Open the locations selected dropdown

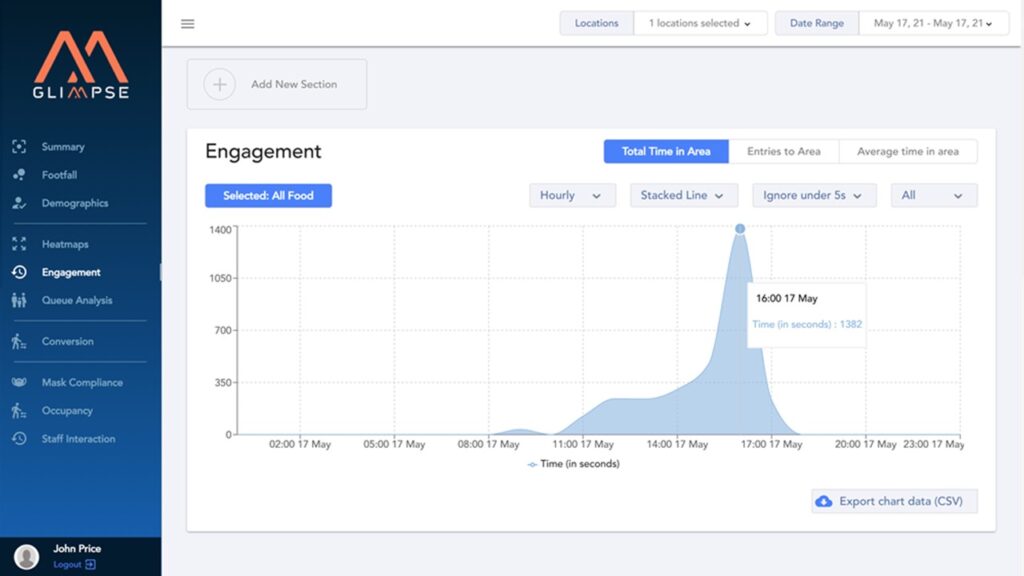[x=700, y=24]
